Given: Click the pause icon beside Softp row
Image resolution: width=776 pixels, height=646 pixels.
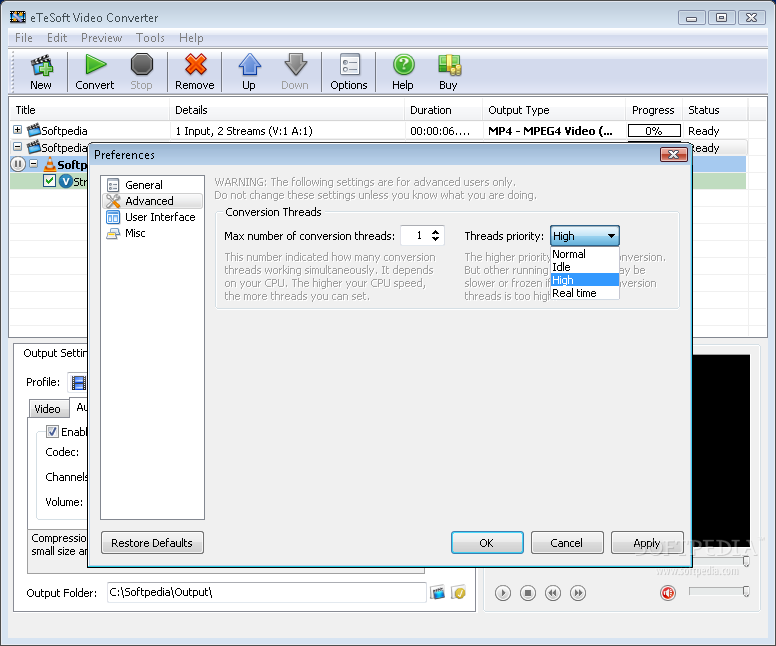Looking at the screenshot, I should point(18,164).
